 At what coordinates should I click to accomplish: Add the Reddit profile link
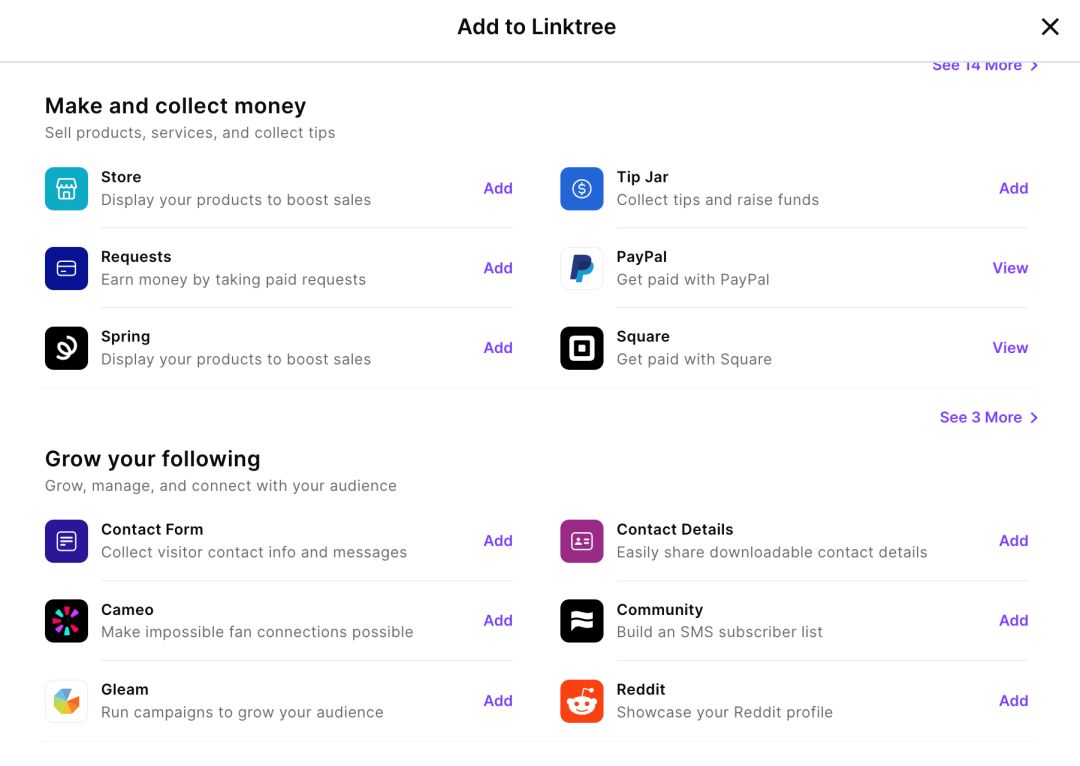tap(1013, 701)
